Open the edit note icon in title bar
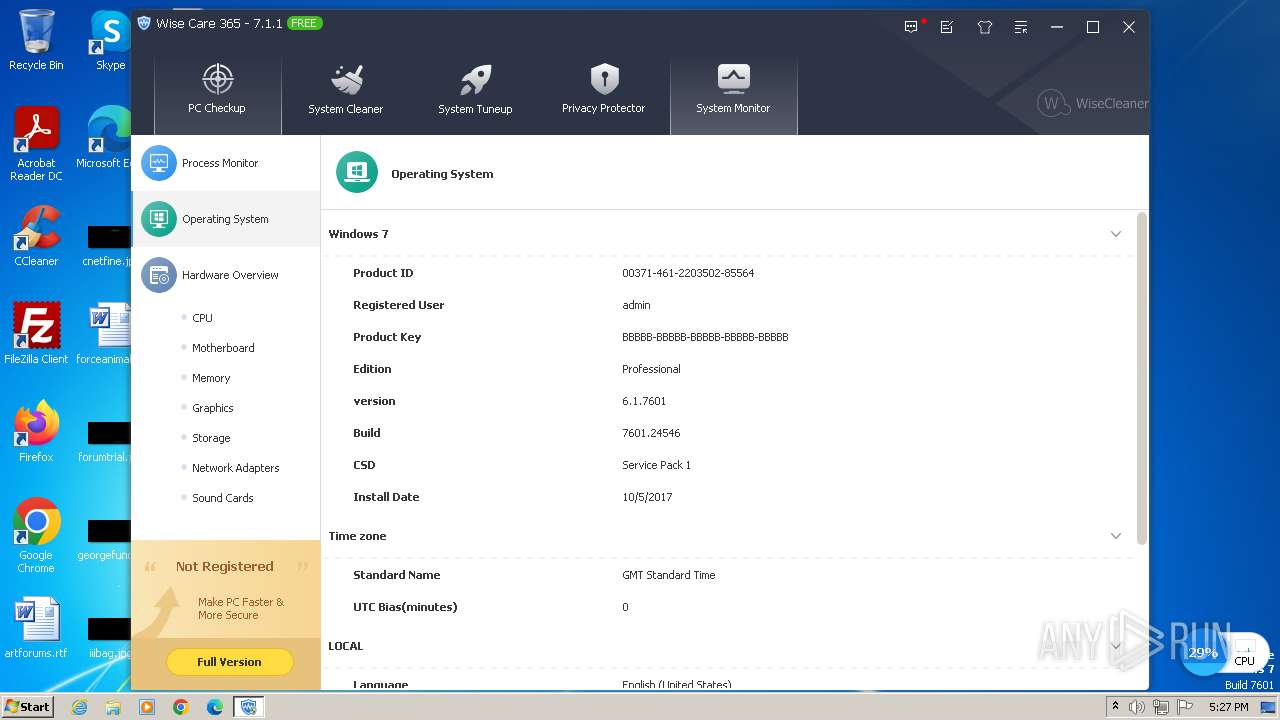 tap(947, 27)
